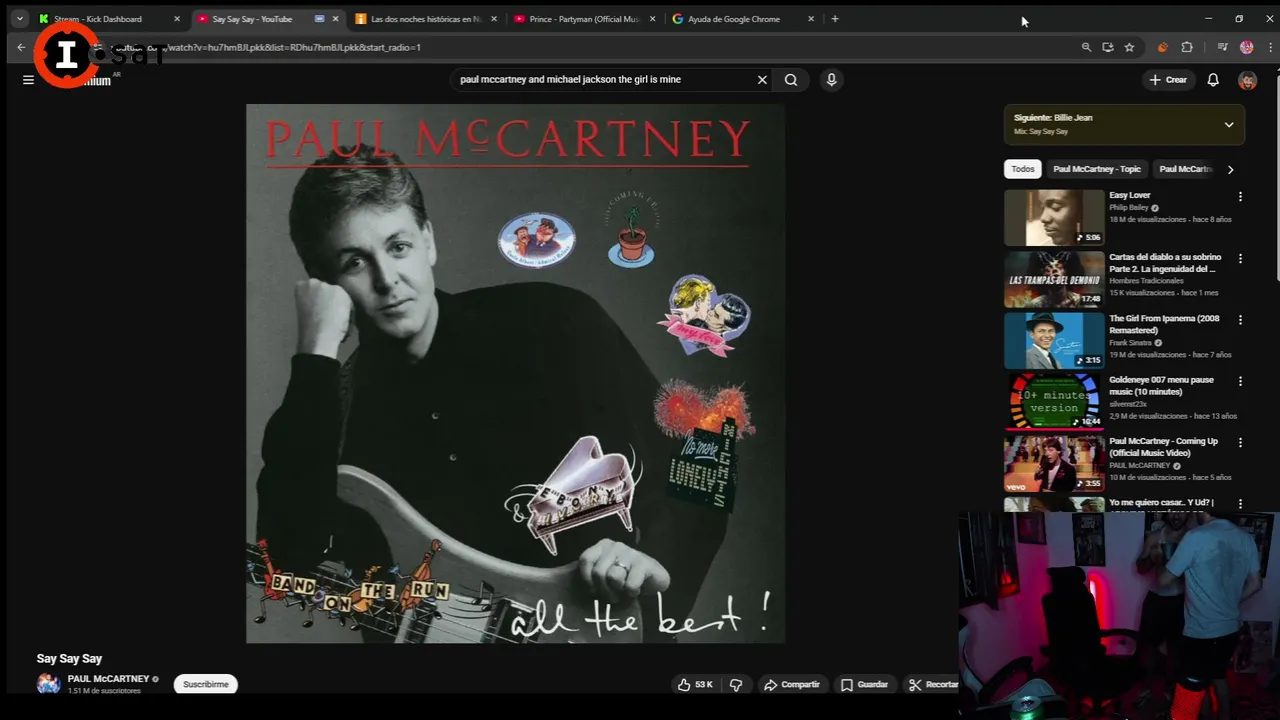Click the media indicator on Say Say Say tab
The width and height of the screenshot is (1280, 720).
click(319, 19)
